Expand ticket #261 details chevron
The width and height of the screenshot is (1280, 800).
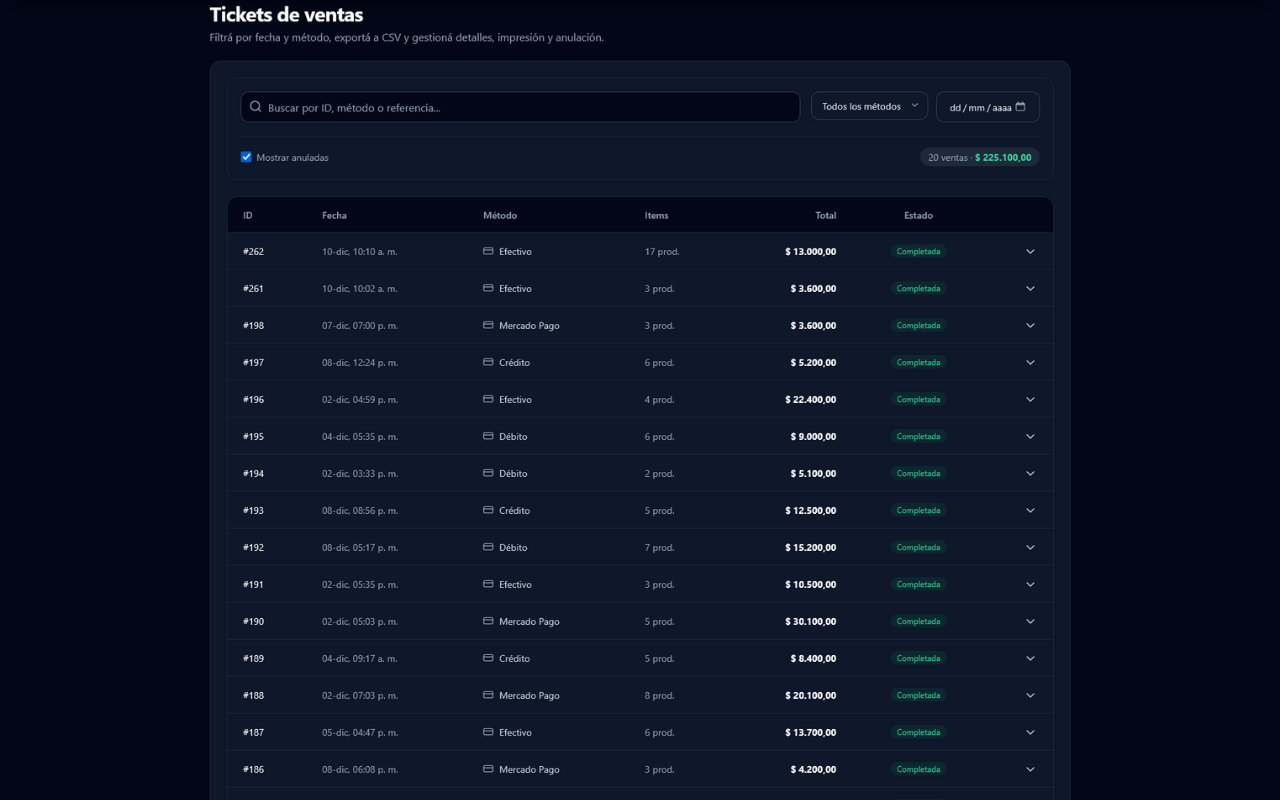pyautogui.click(x=1030, y=289)
